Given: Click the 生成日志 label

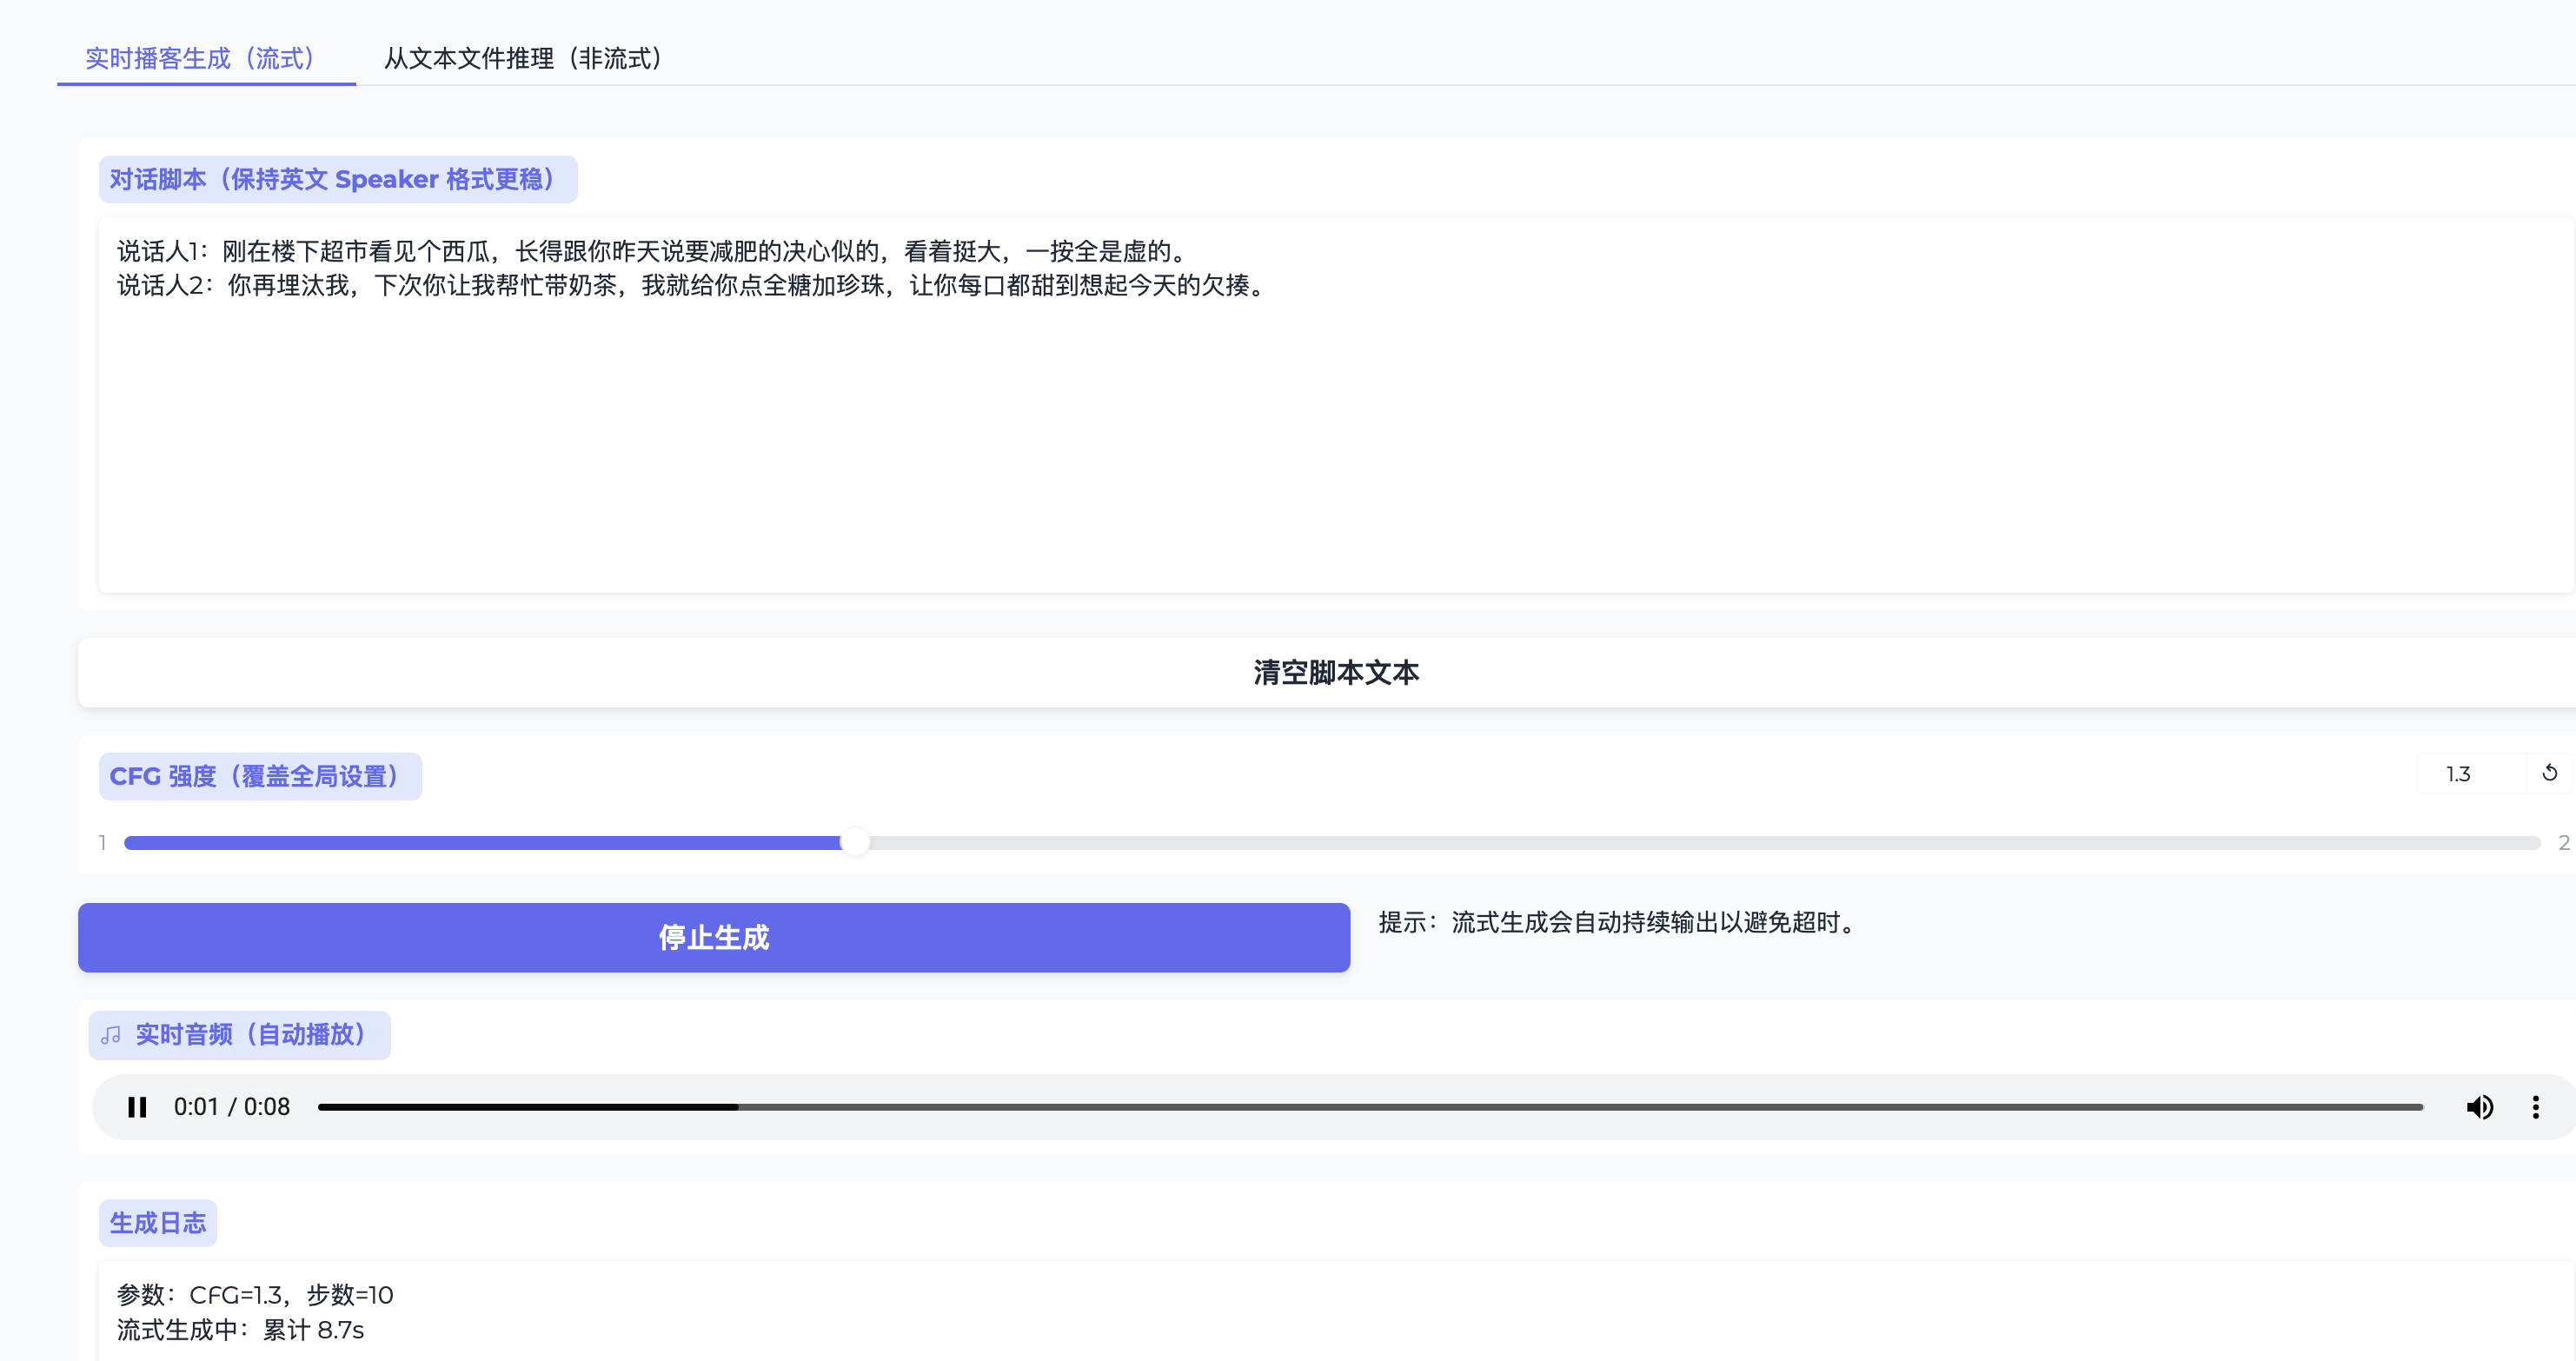Looking at the screenshot, I should tap(158, 1223).
